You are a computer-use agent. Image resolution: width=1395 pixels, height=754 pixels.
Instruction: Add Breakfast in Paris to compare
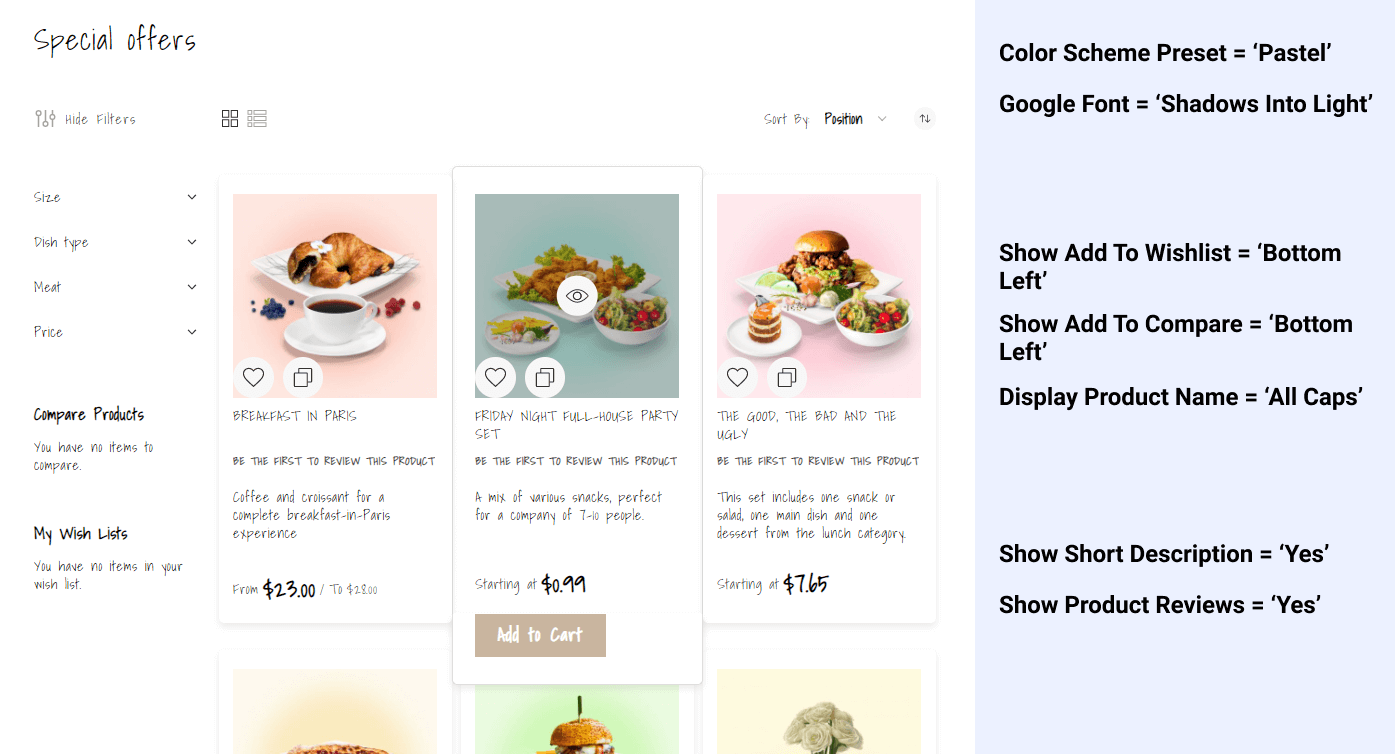[303, 377]
